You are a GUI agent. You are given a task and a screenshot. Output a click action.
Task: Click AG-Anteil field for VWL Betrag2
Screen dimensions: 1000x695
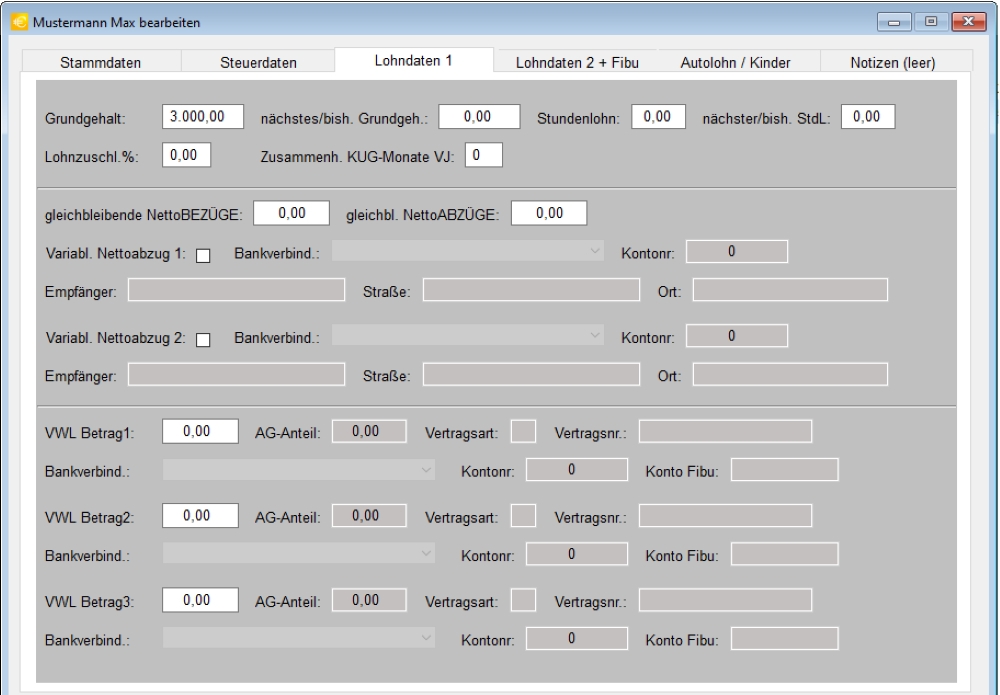tap(369, 515)
